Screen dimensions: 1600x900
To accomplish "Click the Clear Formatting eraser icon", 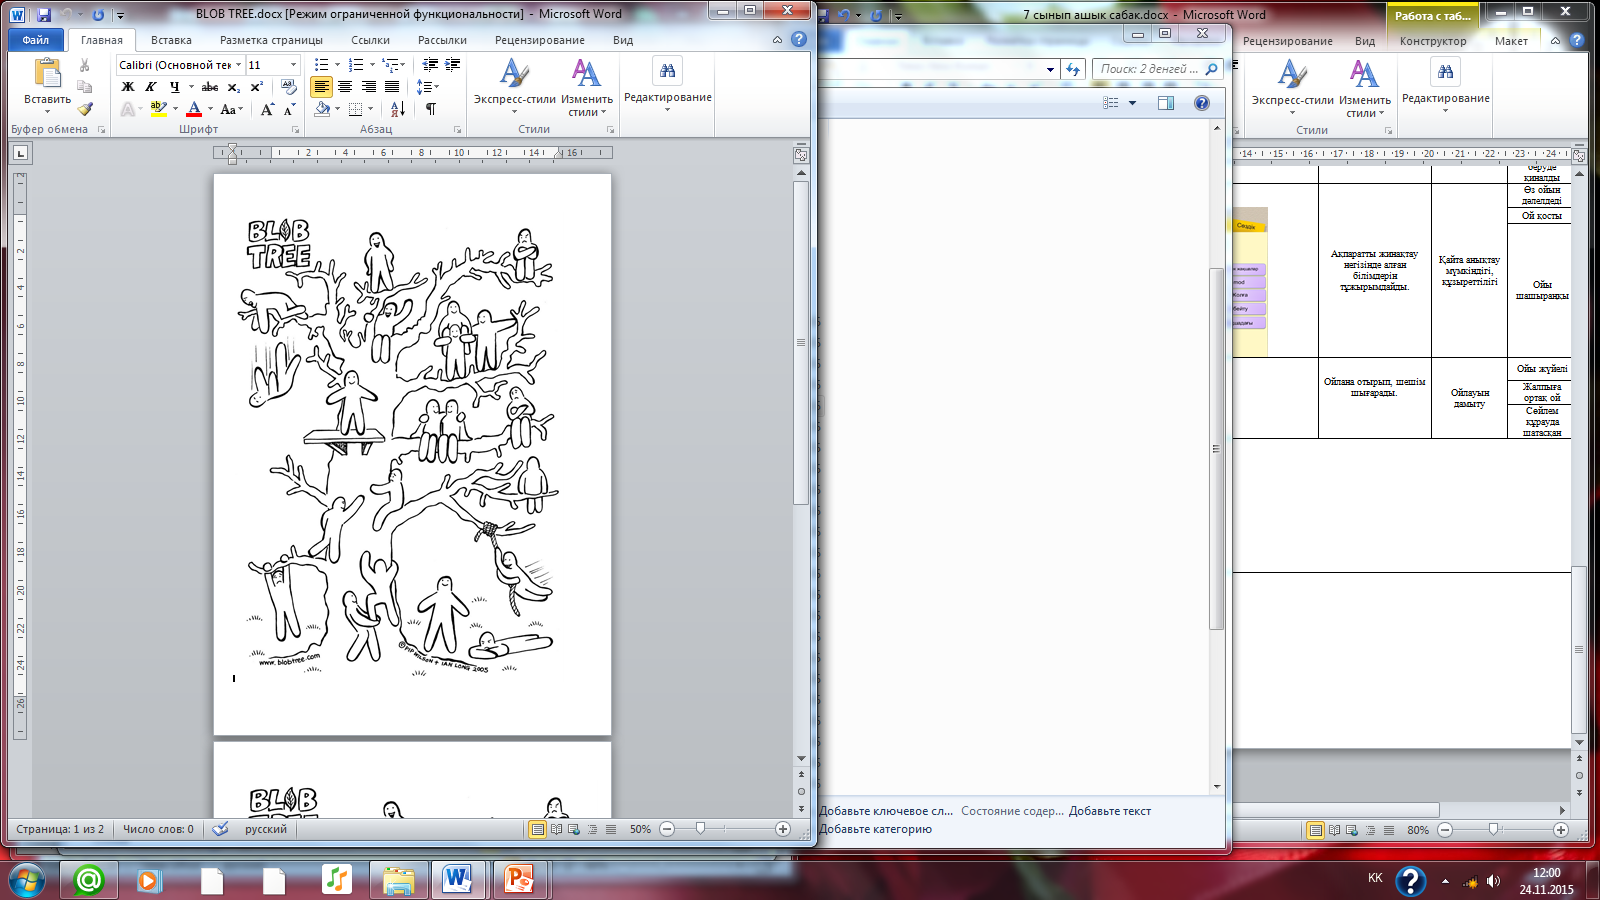I will 289,87.
